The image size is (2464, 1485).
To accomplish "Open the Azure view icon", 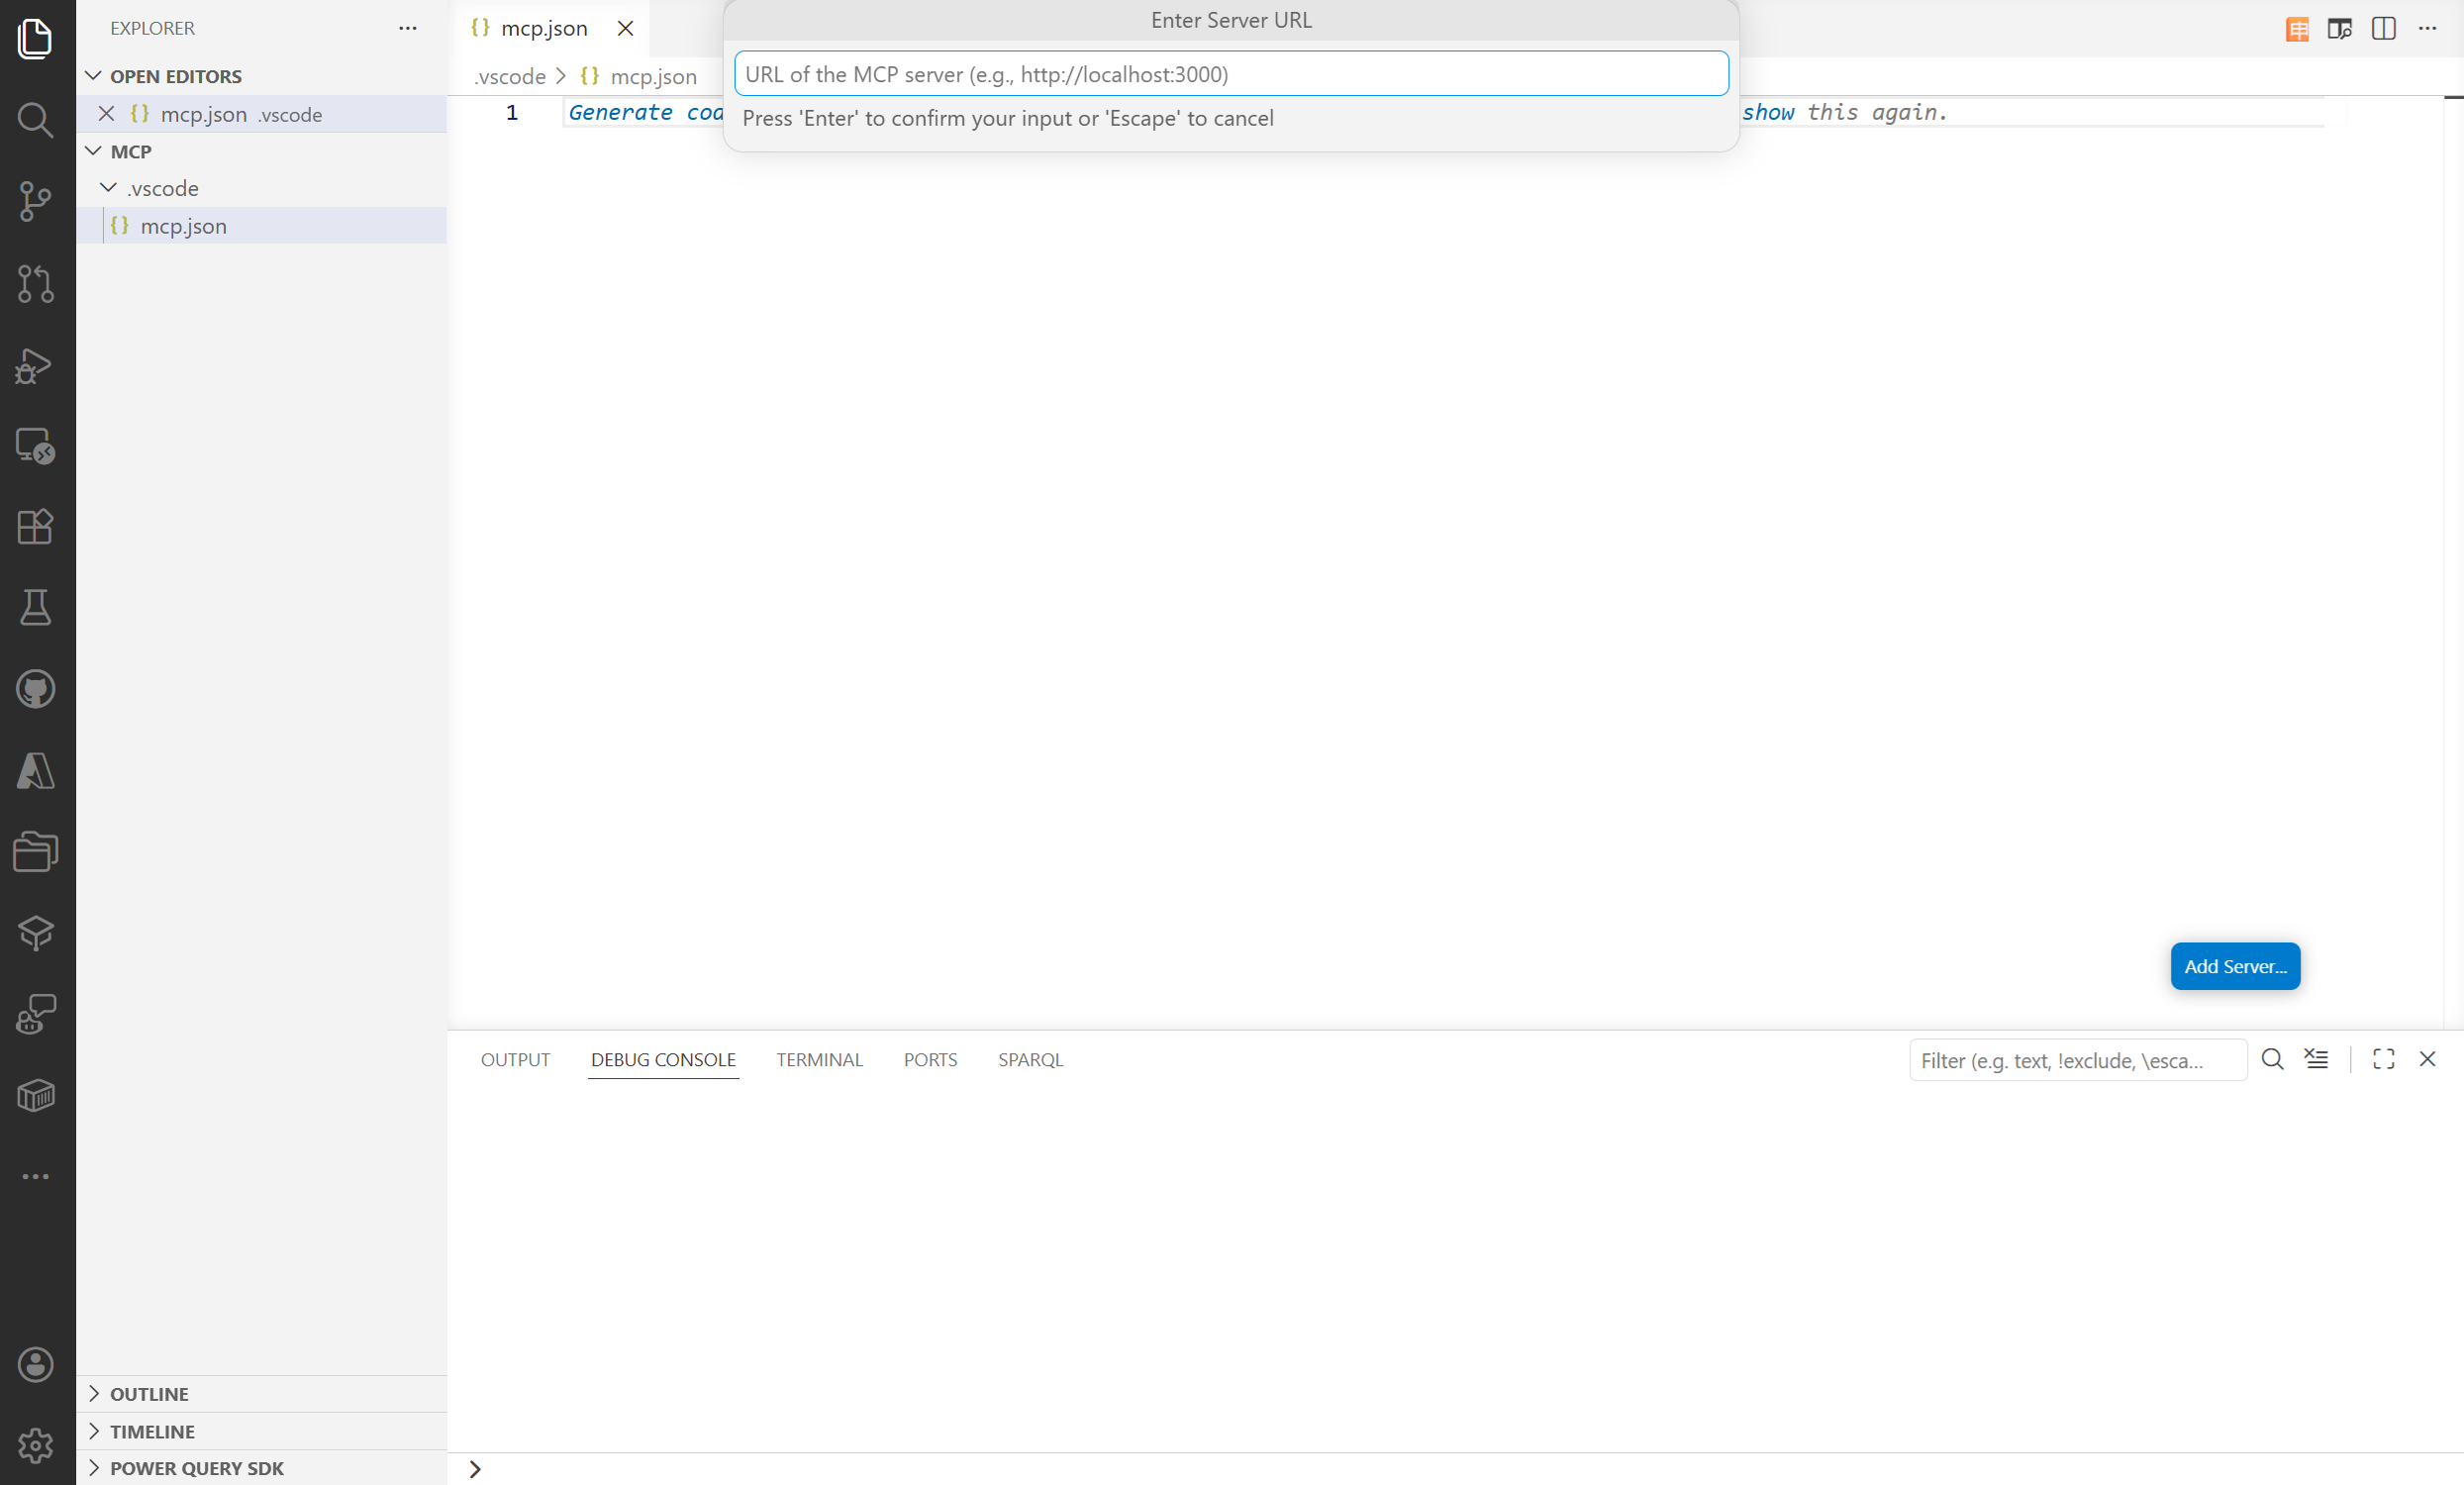I will (x=36, y=770).
